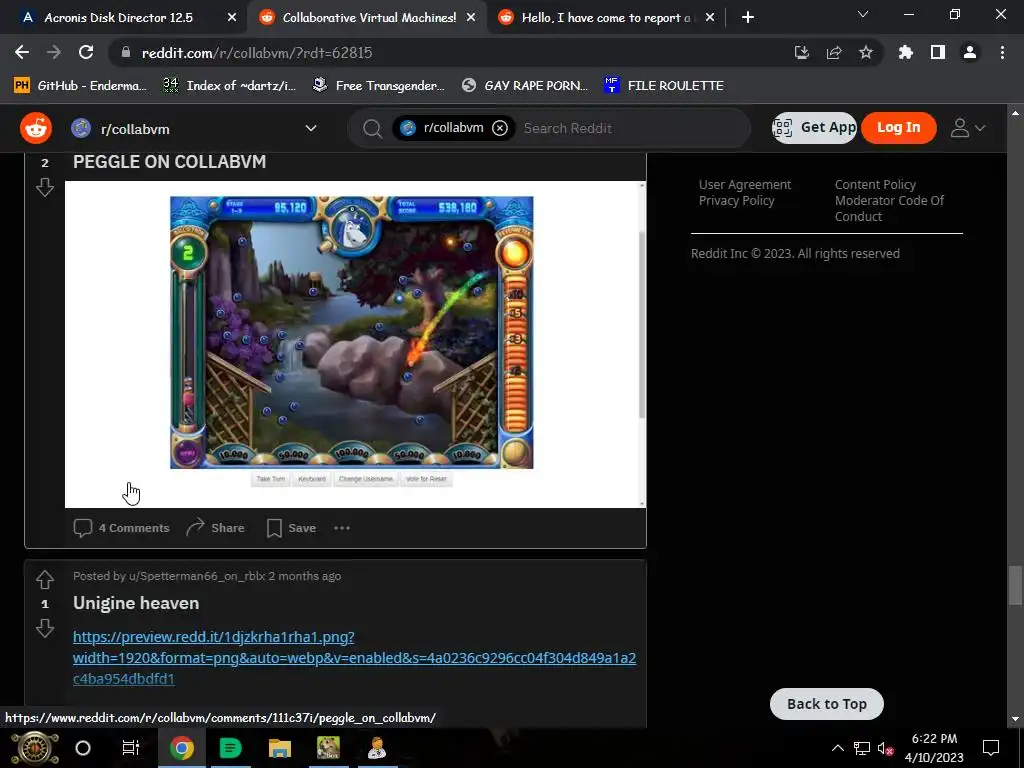The image size is (1024, 768).
Task: Open the network tray icon
Action: coord(862,748)
